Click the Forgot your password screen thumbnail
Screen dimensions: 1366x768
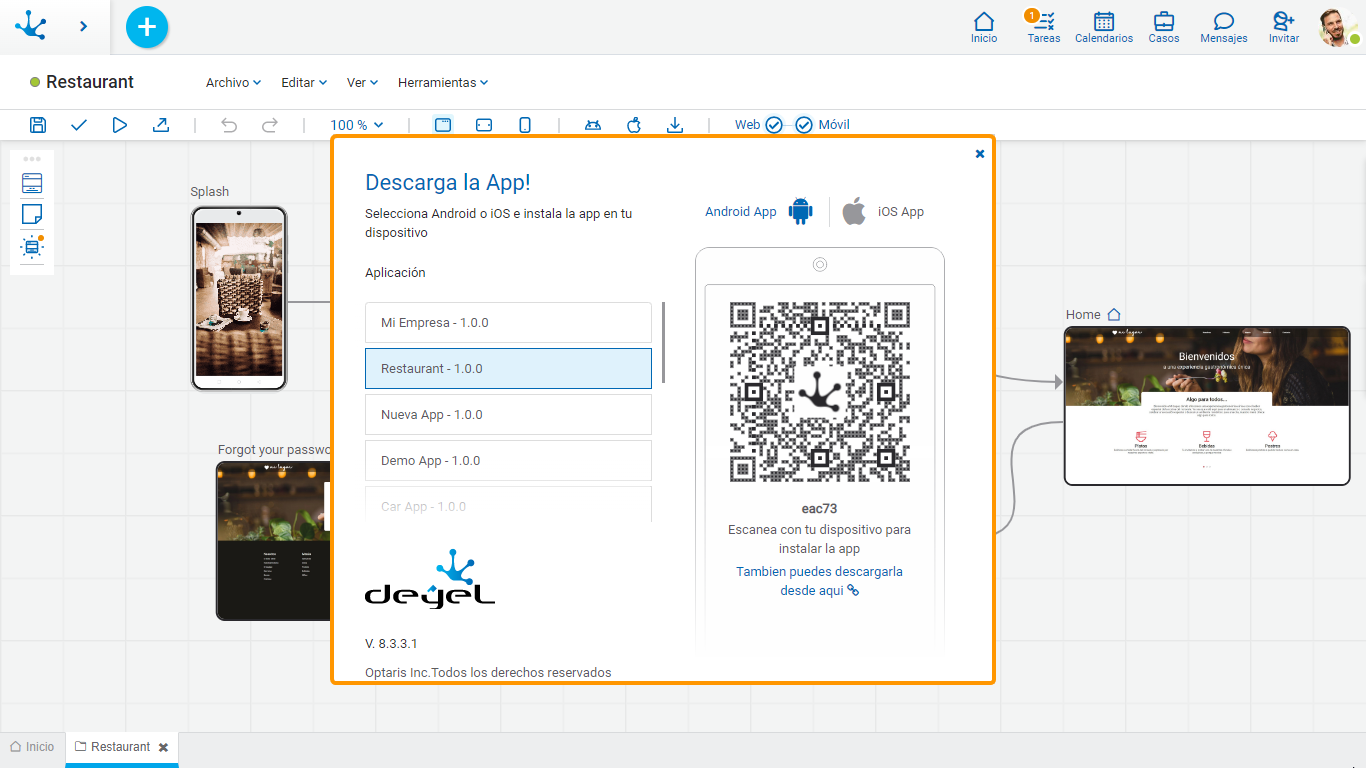tap(275, 540)
